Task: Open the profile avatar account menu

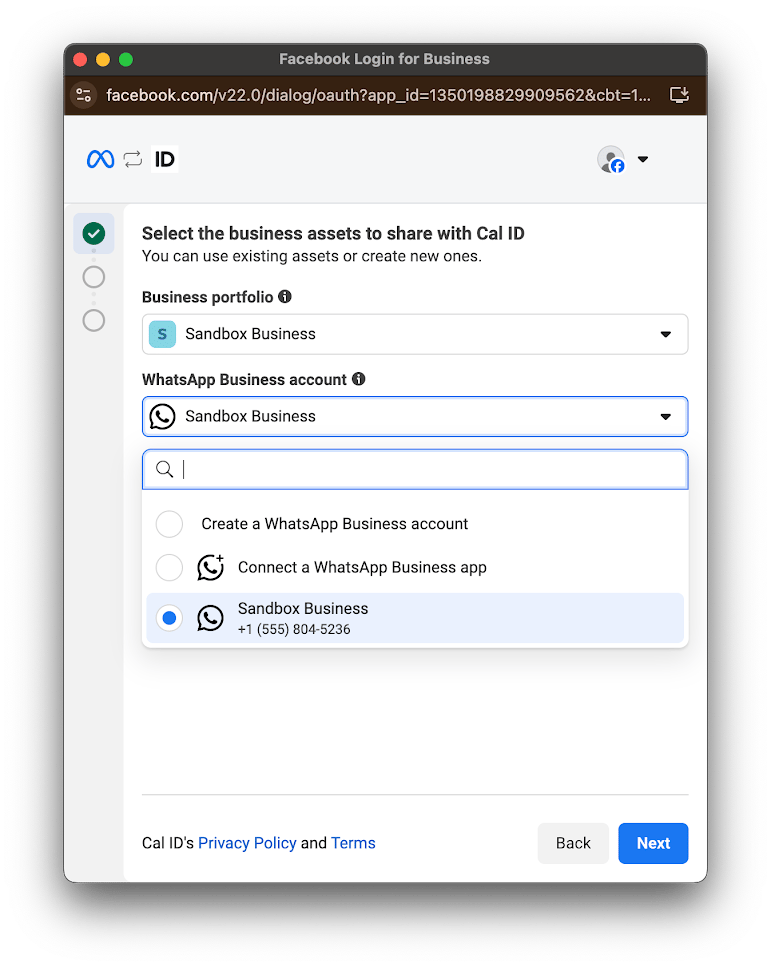Action: coord(611,159)
